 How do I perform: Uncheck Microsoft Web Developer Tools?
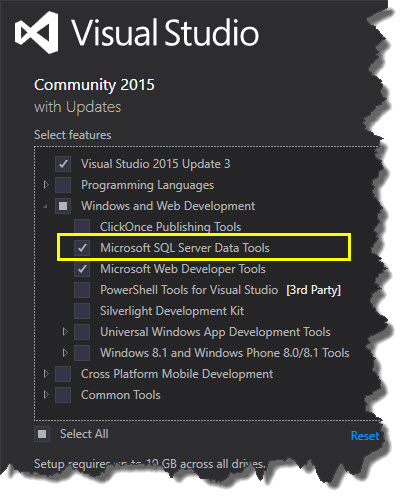pyautogui.click(x=82, y=269)
